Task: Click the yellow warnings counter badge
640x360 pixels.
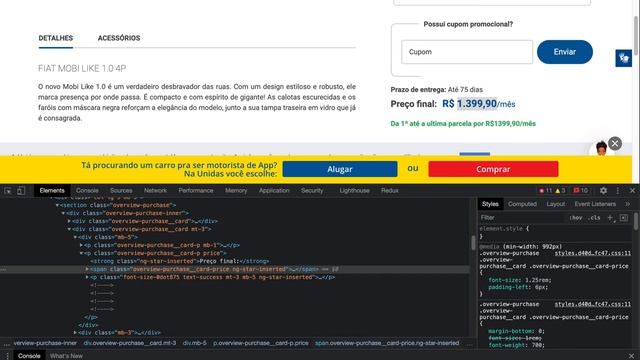Action: click(560, 191)
